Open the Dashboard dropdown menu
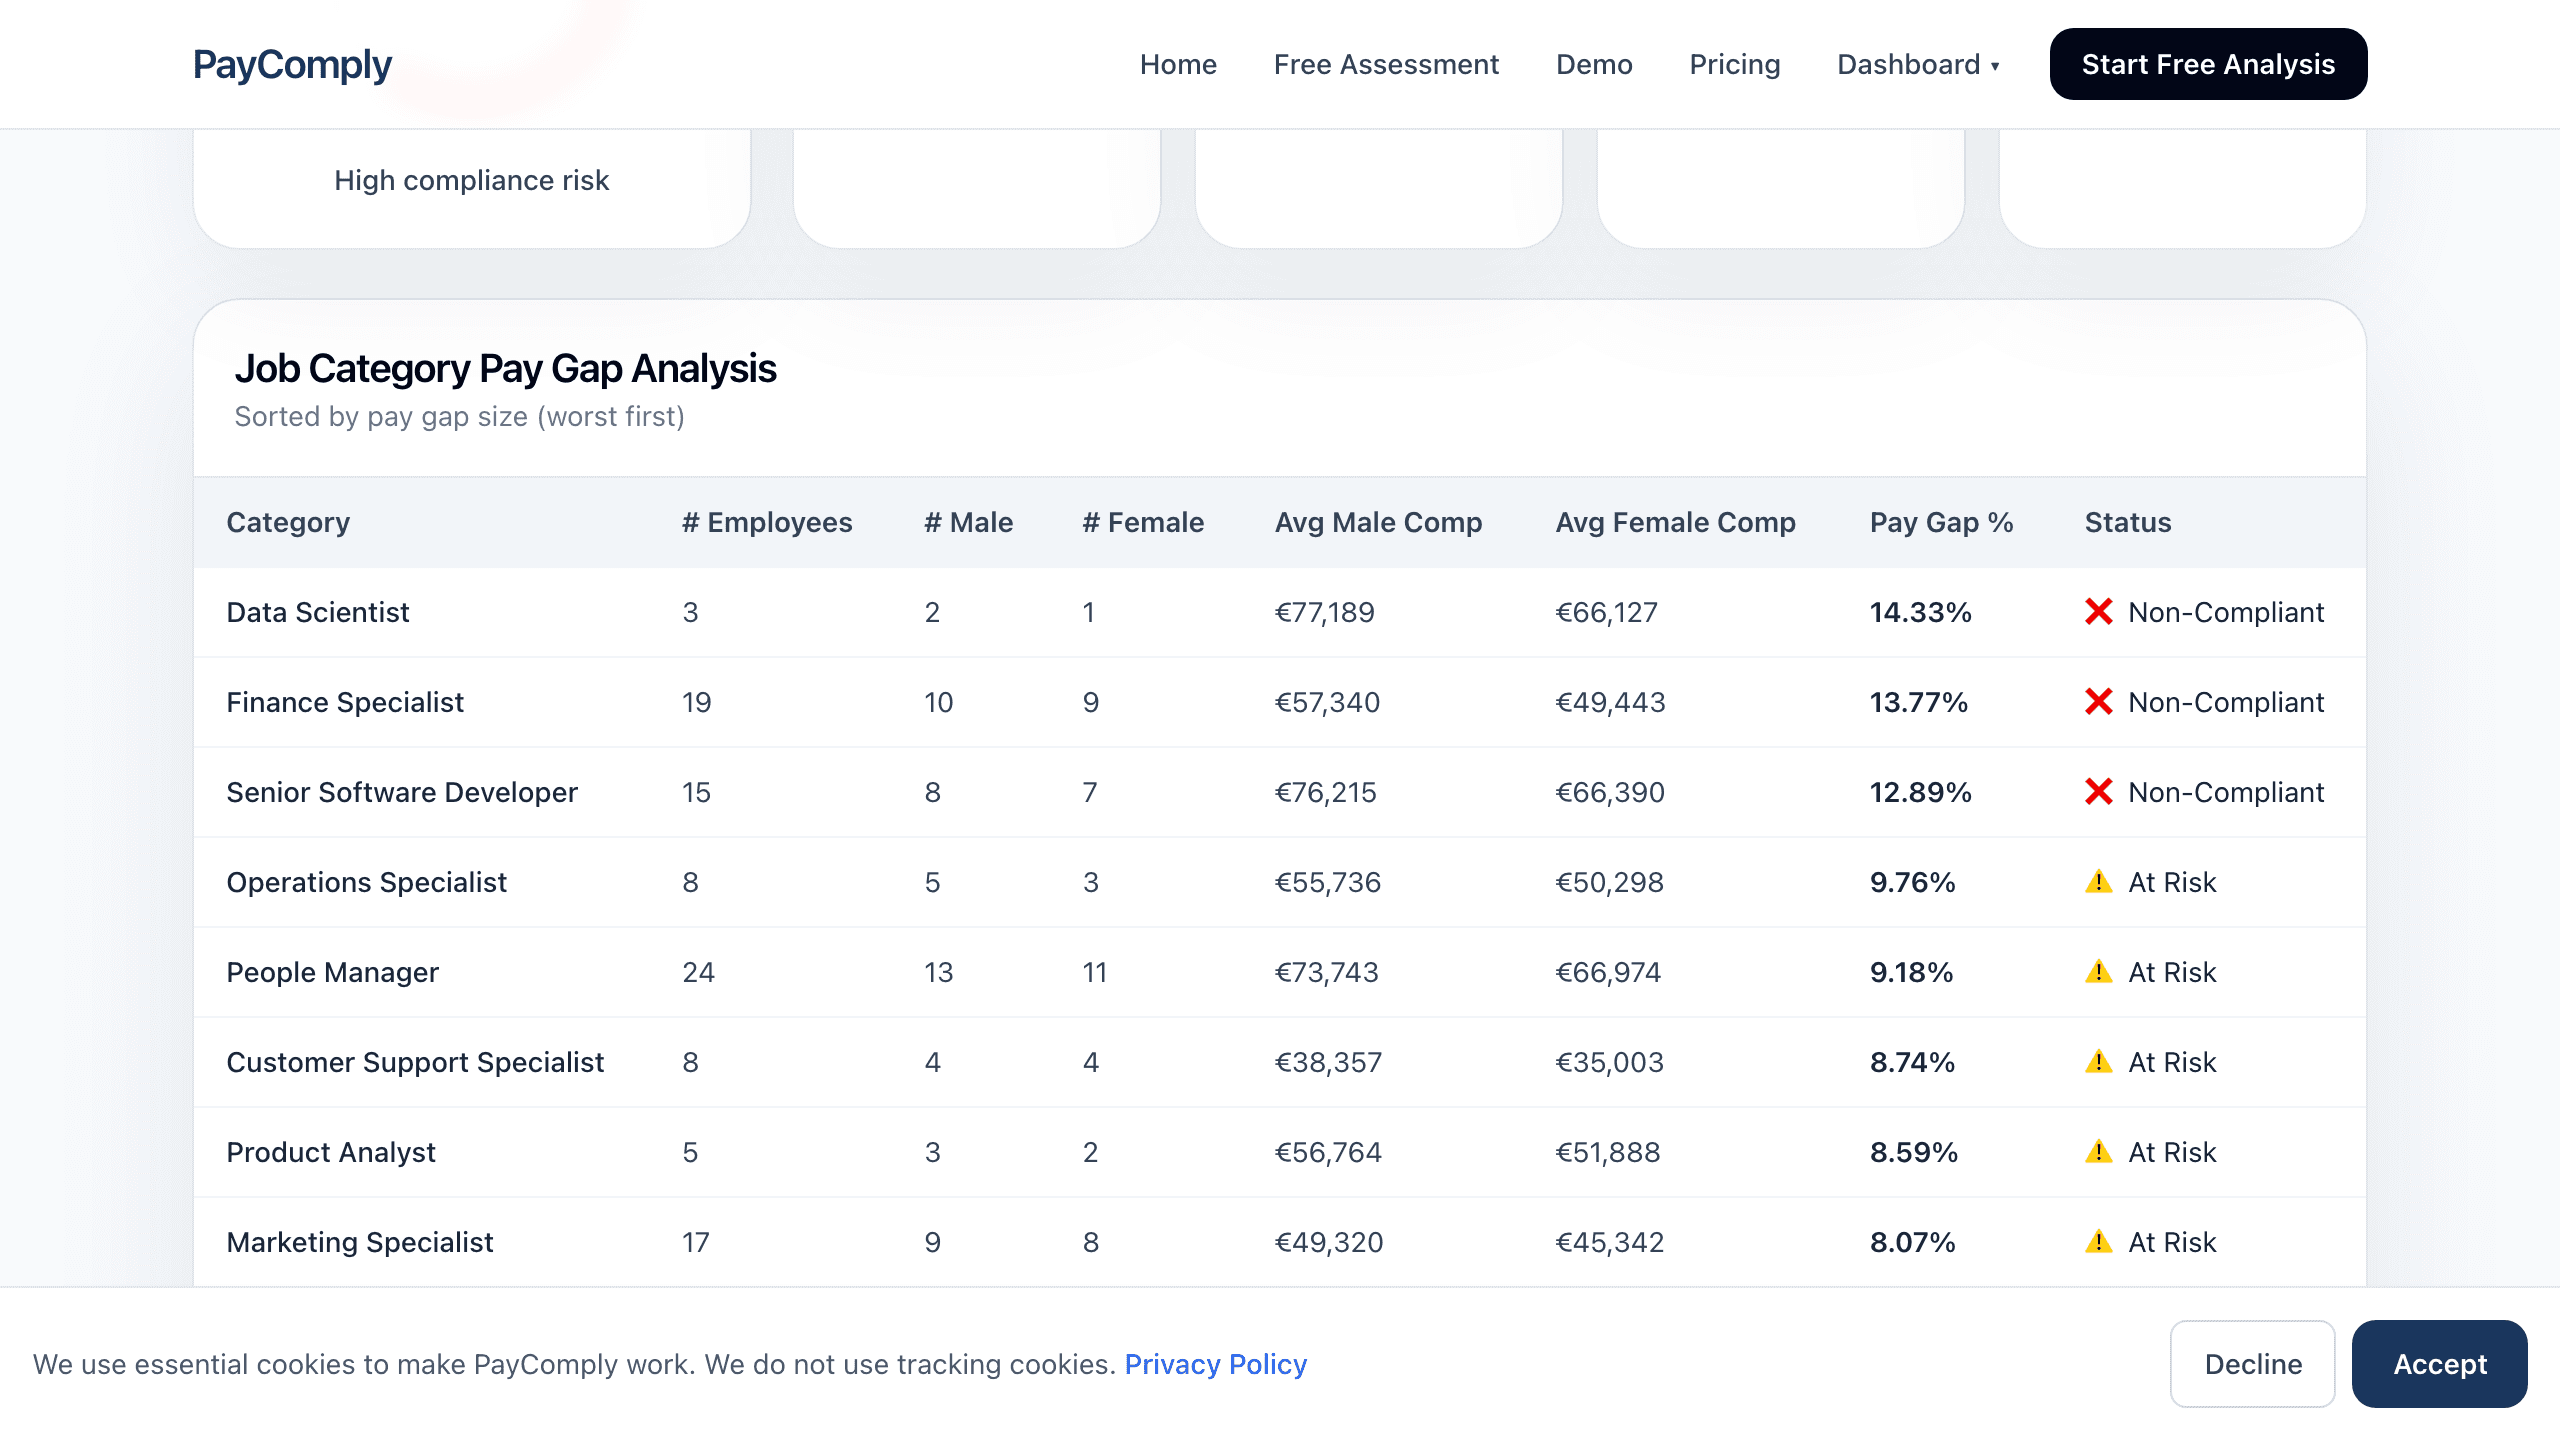2560x1440 pixels. [1917, 64]
